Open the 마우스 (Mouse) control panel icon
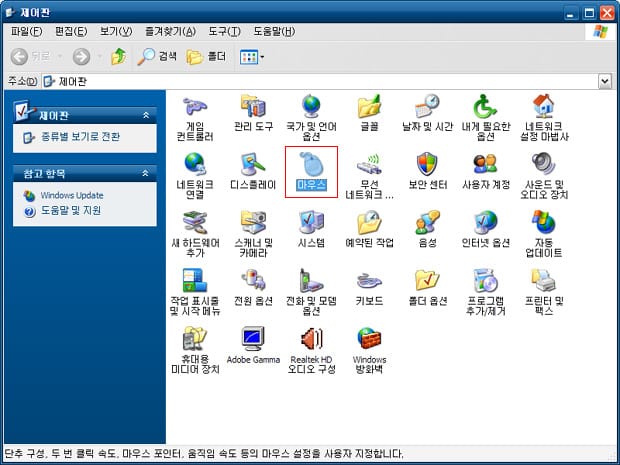The height and width of the screenshot is (465, 620). [311, 163]
